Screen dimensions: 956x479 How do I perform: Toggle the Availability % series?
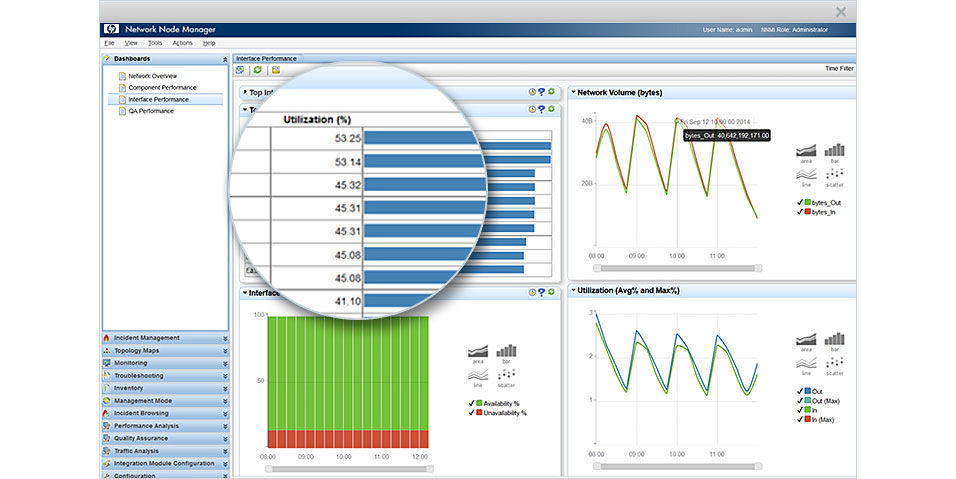[x=471, y=403]
